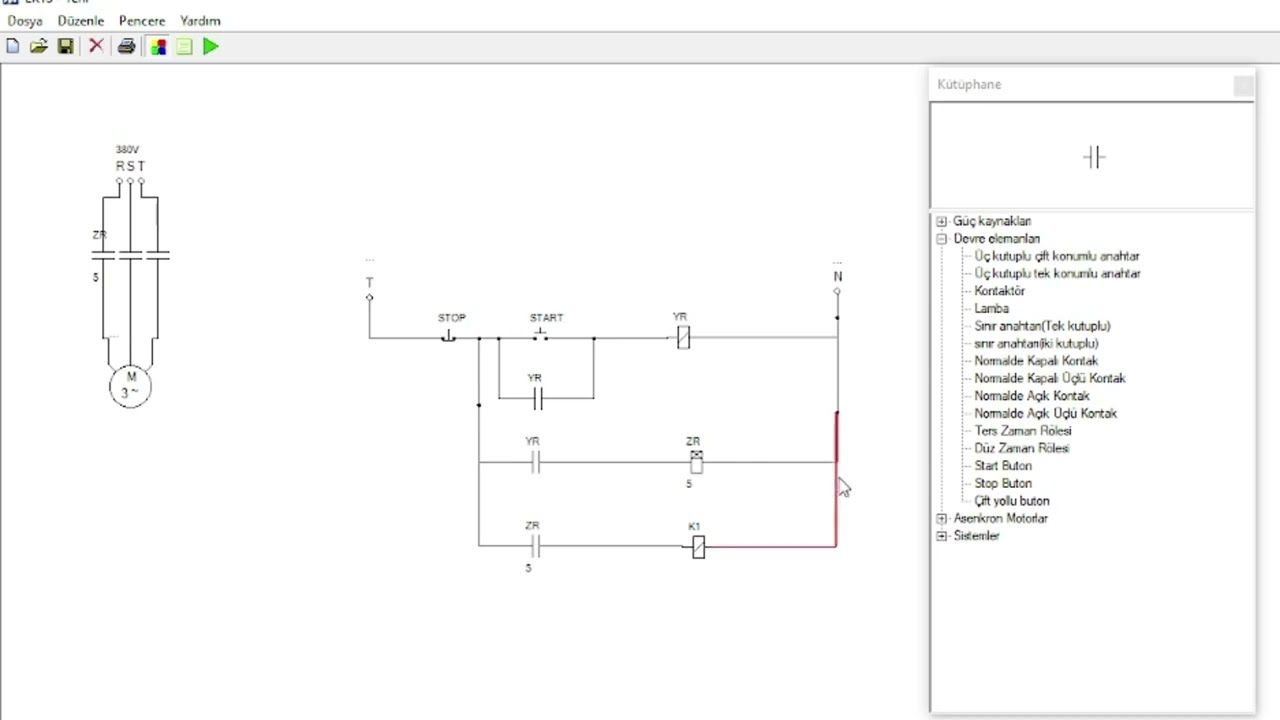
Task: Select Düz Zaman Rölesi item
Action: [x=1022, y=448]
